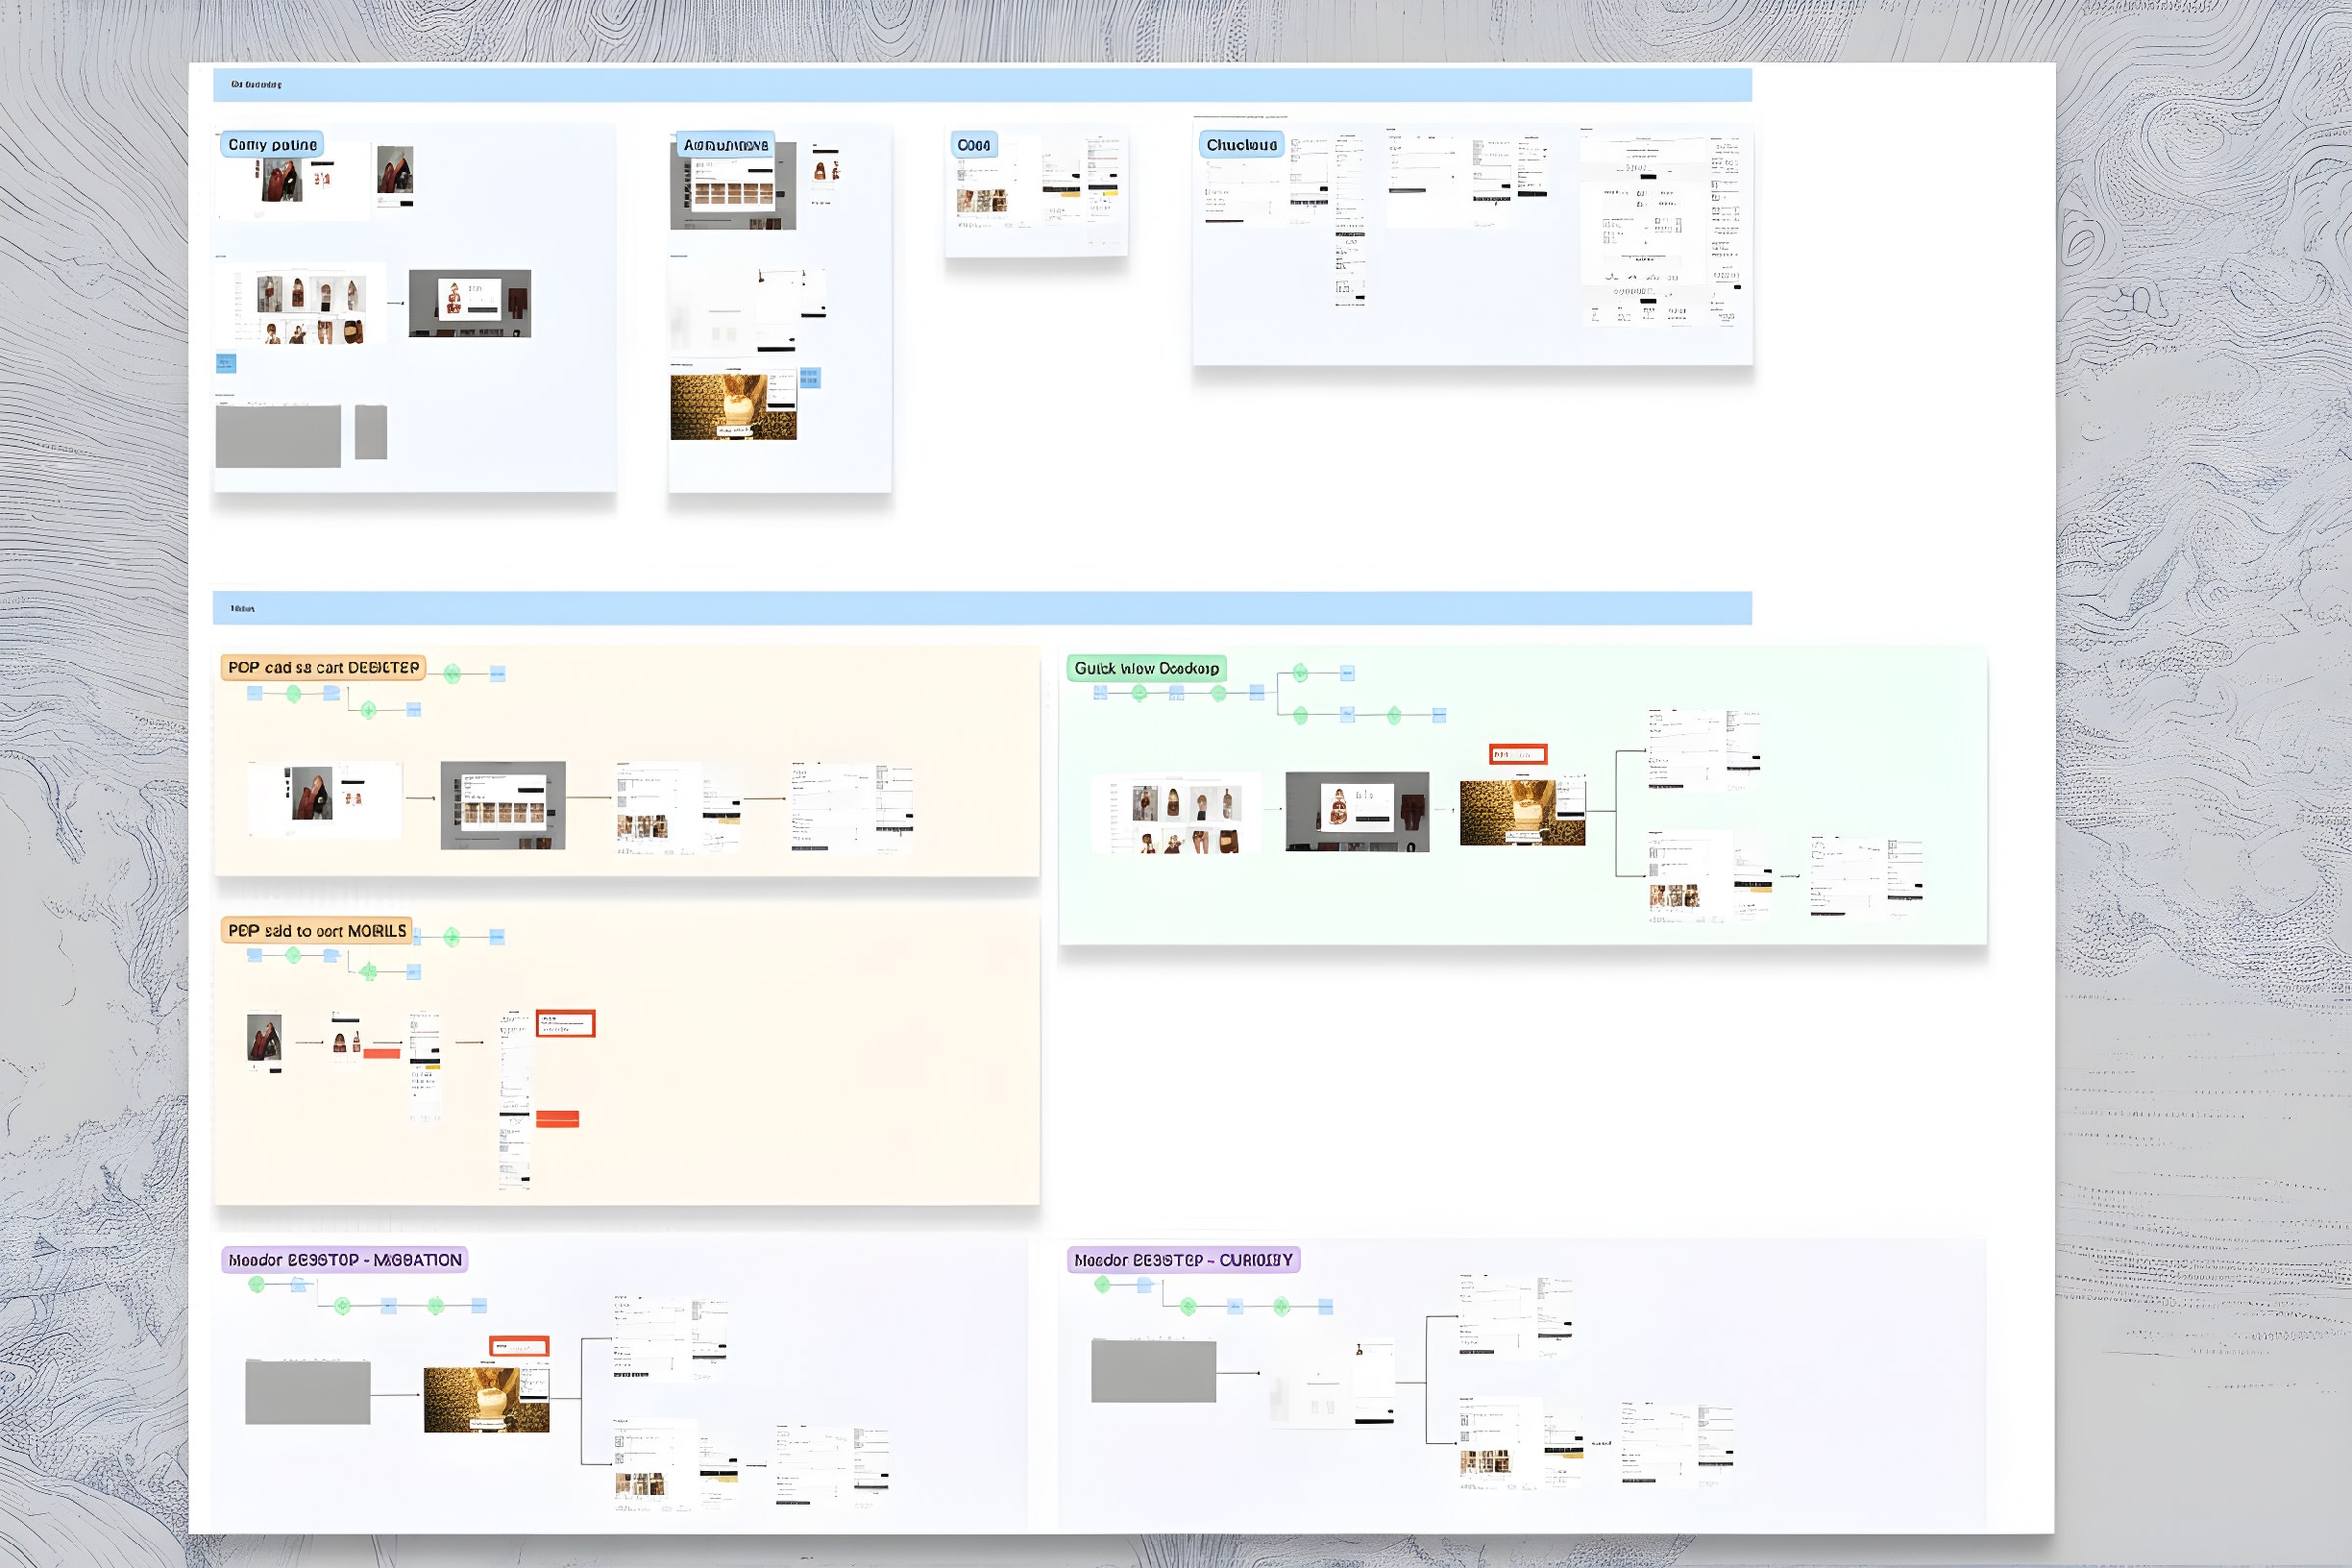The height and width of the screenshot is (1568, 2352).
Task: Select blue sticky note in Aumunmova section
Action: (809, 378)
